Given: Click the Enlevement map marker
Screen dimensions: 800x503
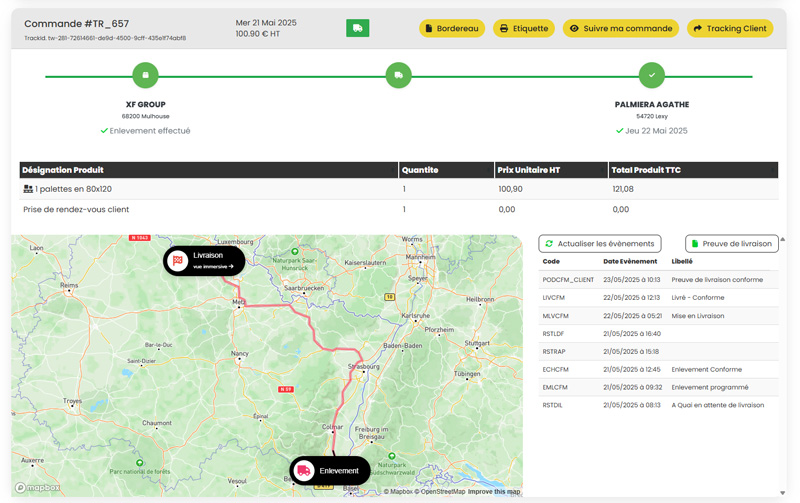Looking at the screenshot, I should click(x=330, y=470).
